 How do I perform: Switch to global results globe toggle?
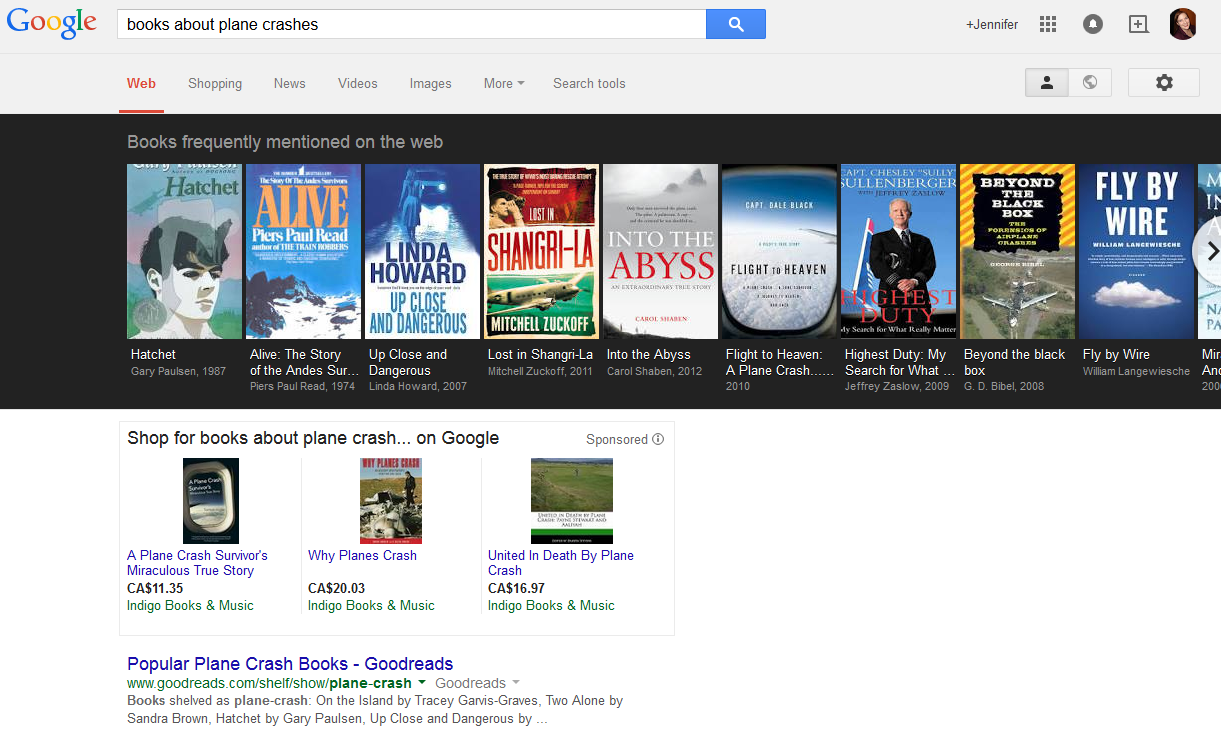(1090, 83)
